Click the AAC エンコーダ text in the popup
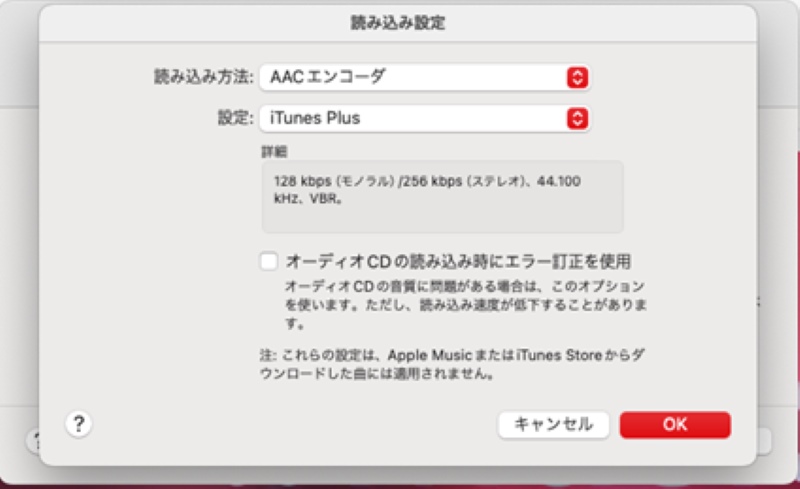The image size is (800, 489). click(328, 77)
